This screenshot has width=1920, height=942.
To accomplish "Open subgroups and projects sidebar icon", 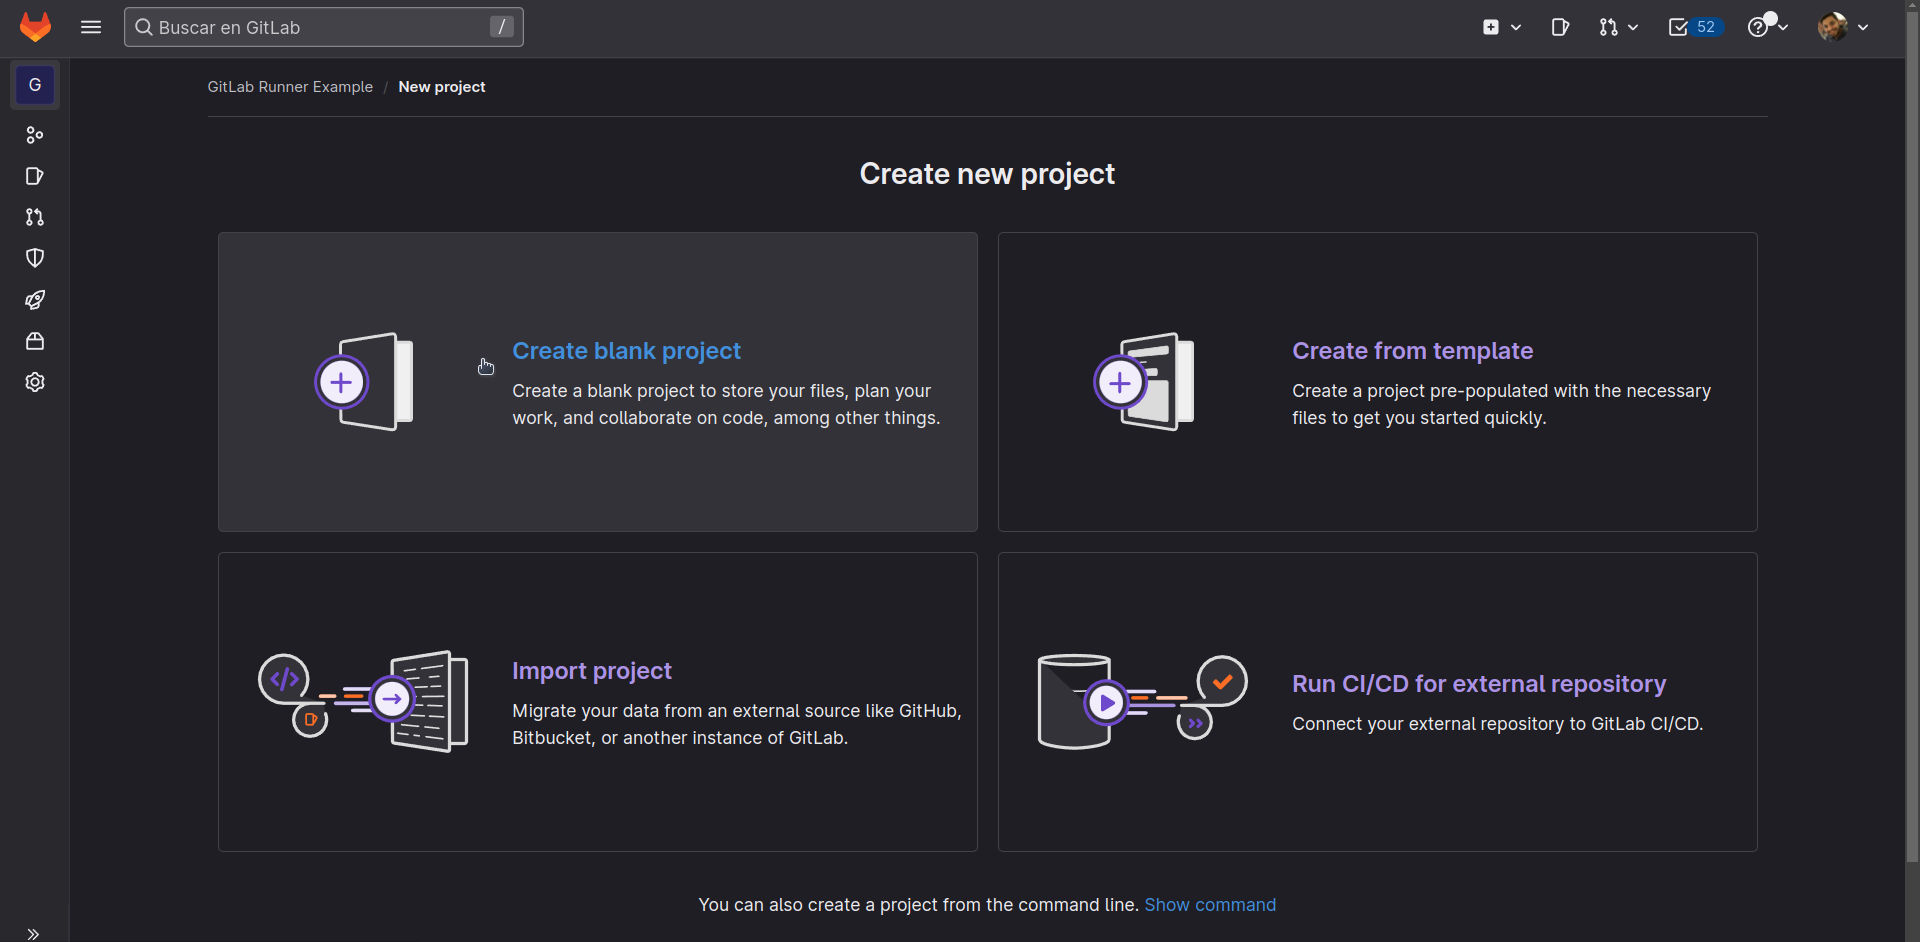I will pyautogui.click(x=35, y=135).
